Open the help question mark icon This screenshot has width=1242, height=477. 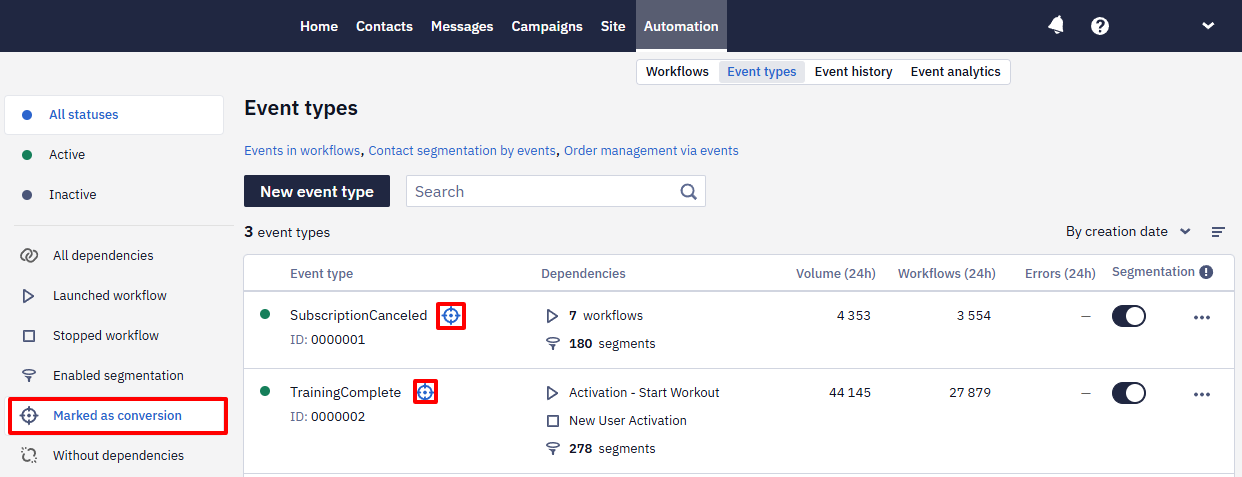(x=1100, y=26)
